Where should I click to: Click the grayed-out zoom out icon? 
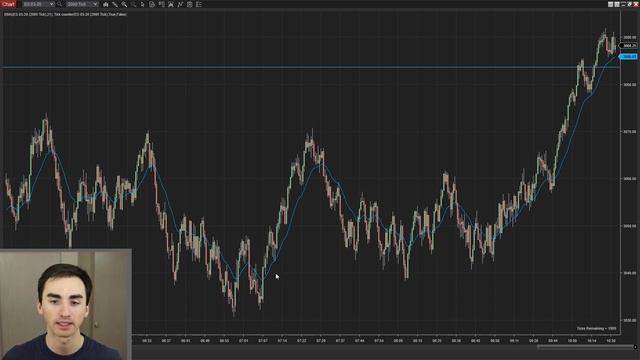point(133,4)
